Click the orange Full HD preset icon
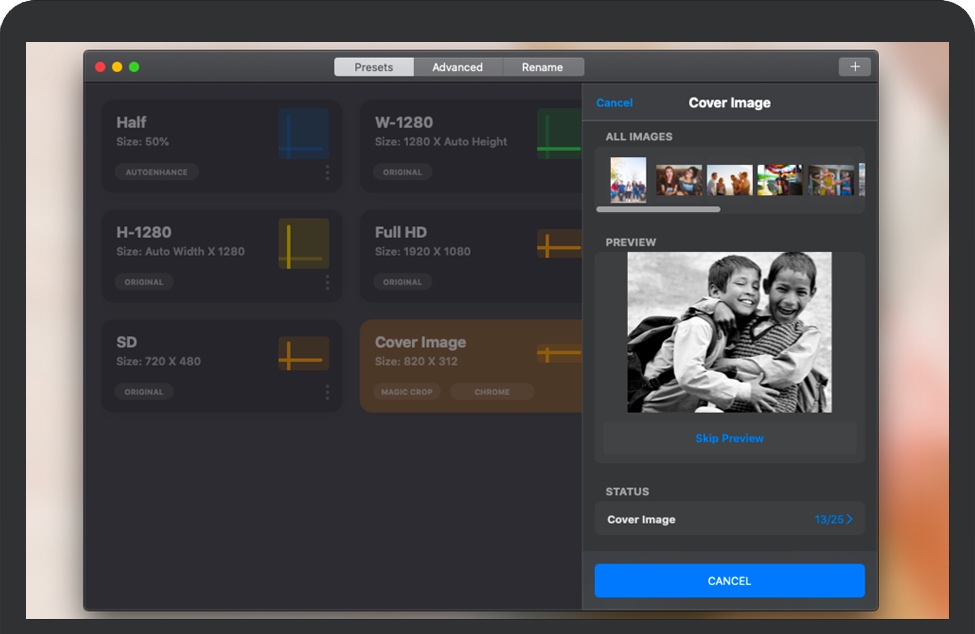The width and height of the screenshot is (975, 634). click(x=559, y=244)
